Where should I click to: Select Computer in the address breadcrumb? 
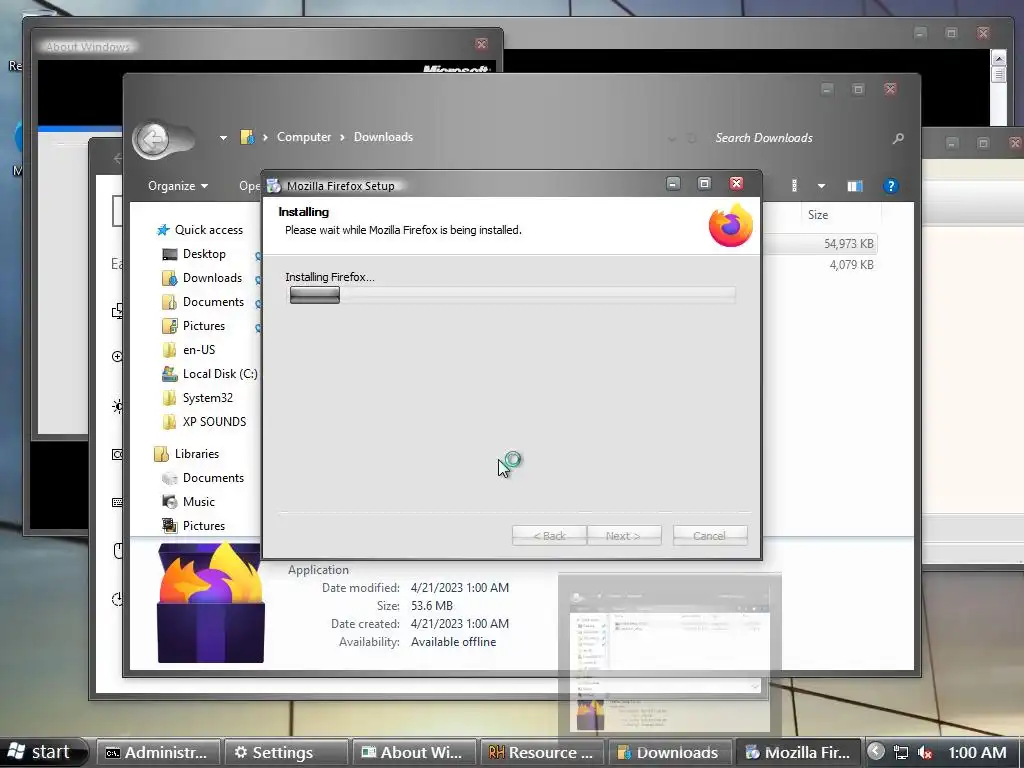coord(304,137)
